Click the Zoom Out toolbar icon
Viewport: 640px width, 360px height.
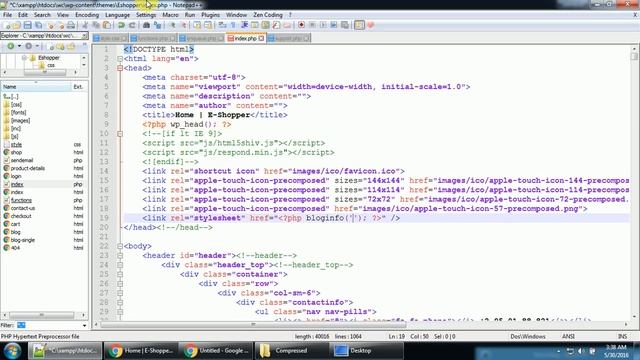(183, 25)
